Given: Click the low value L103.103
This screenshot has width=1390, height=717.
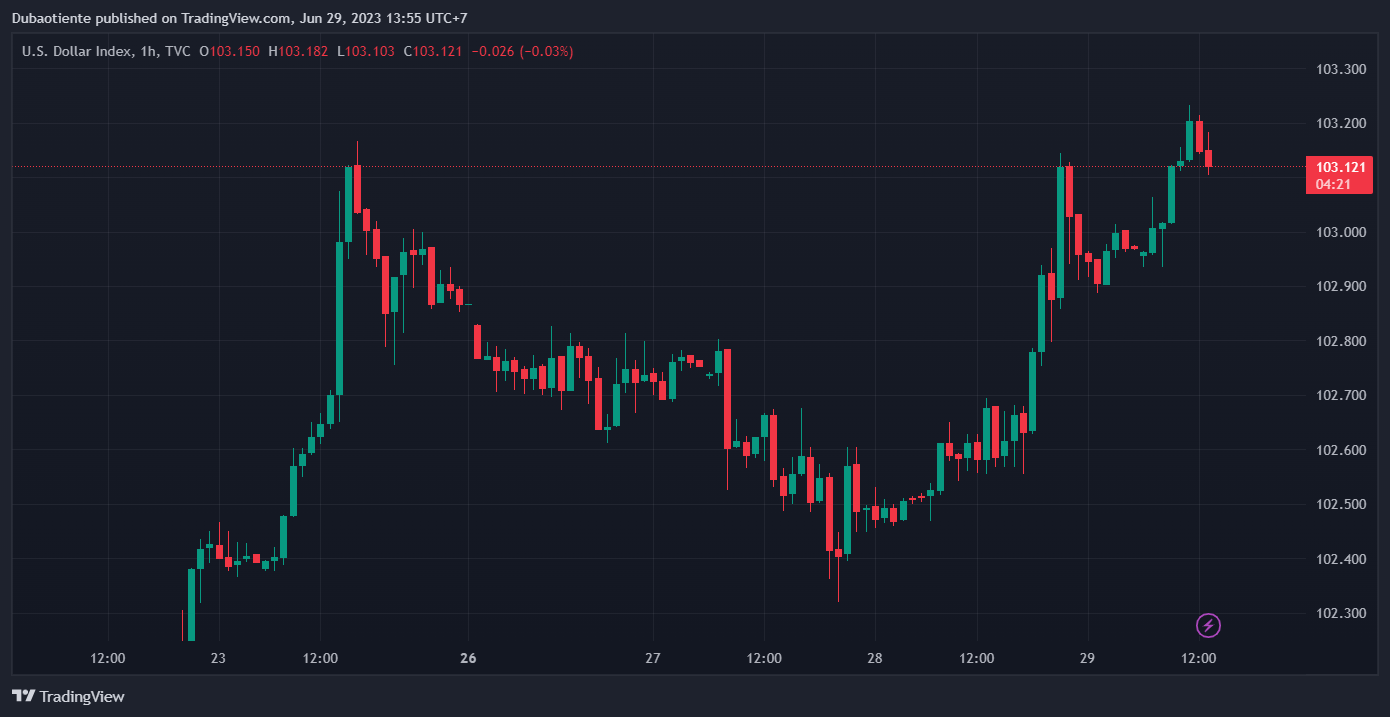Looking at the screenshot, I should click(365, 51).
